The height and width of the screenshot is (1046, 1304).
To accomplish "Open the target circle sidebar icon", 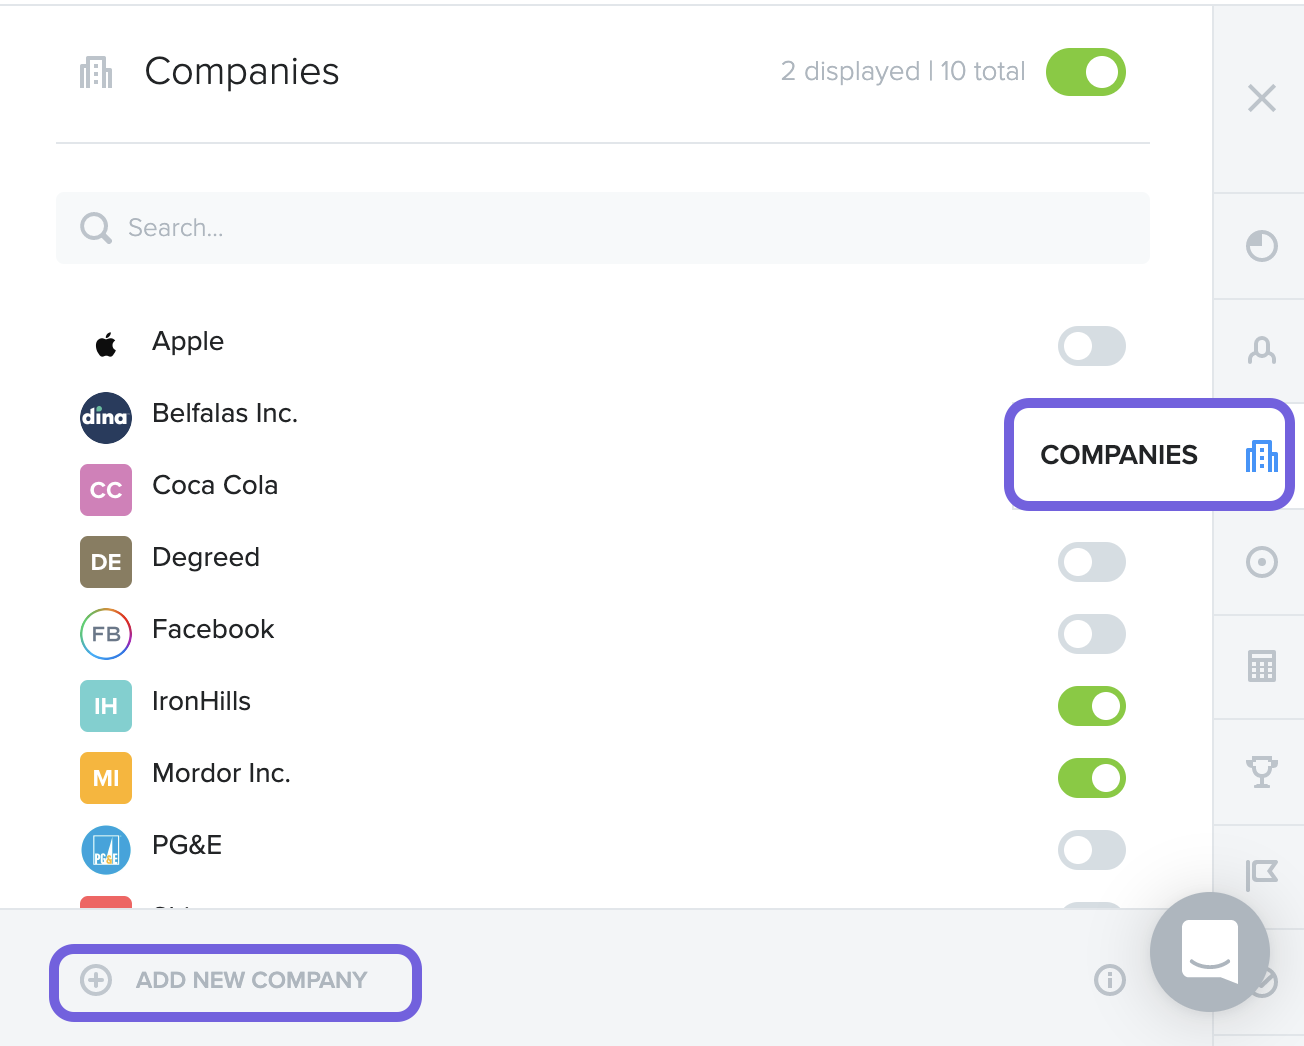I will click(x=1261, y=562).
